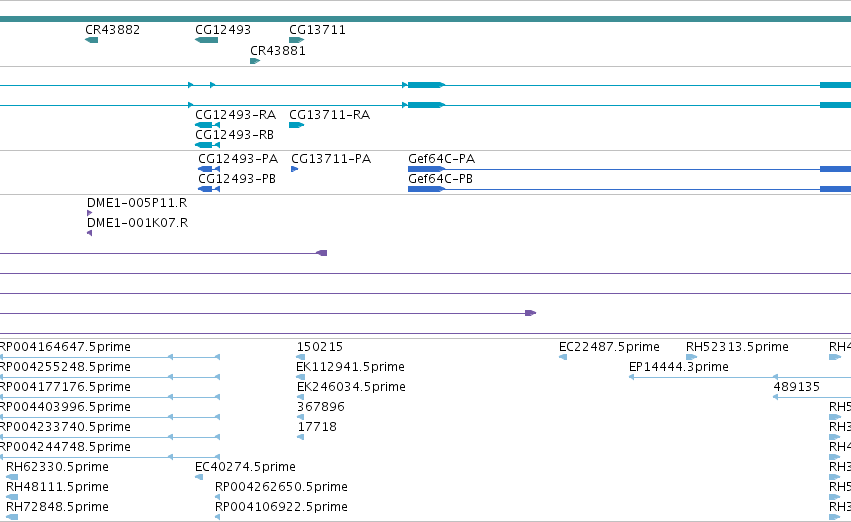
Task: Click the EK112941.5prime label
Action: click(351, 367)
